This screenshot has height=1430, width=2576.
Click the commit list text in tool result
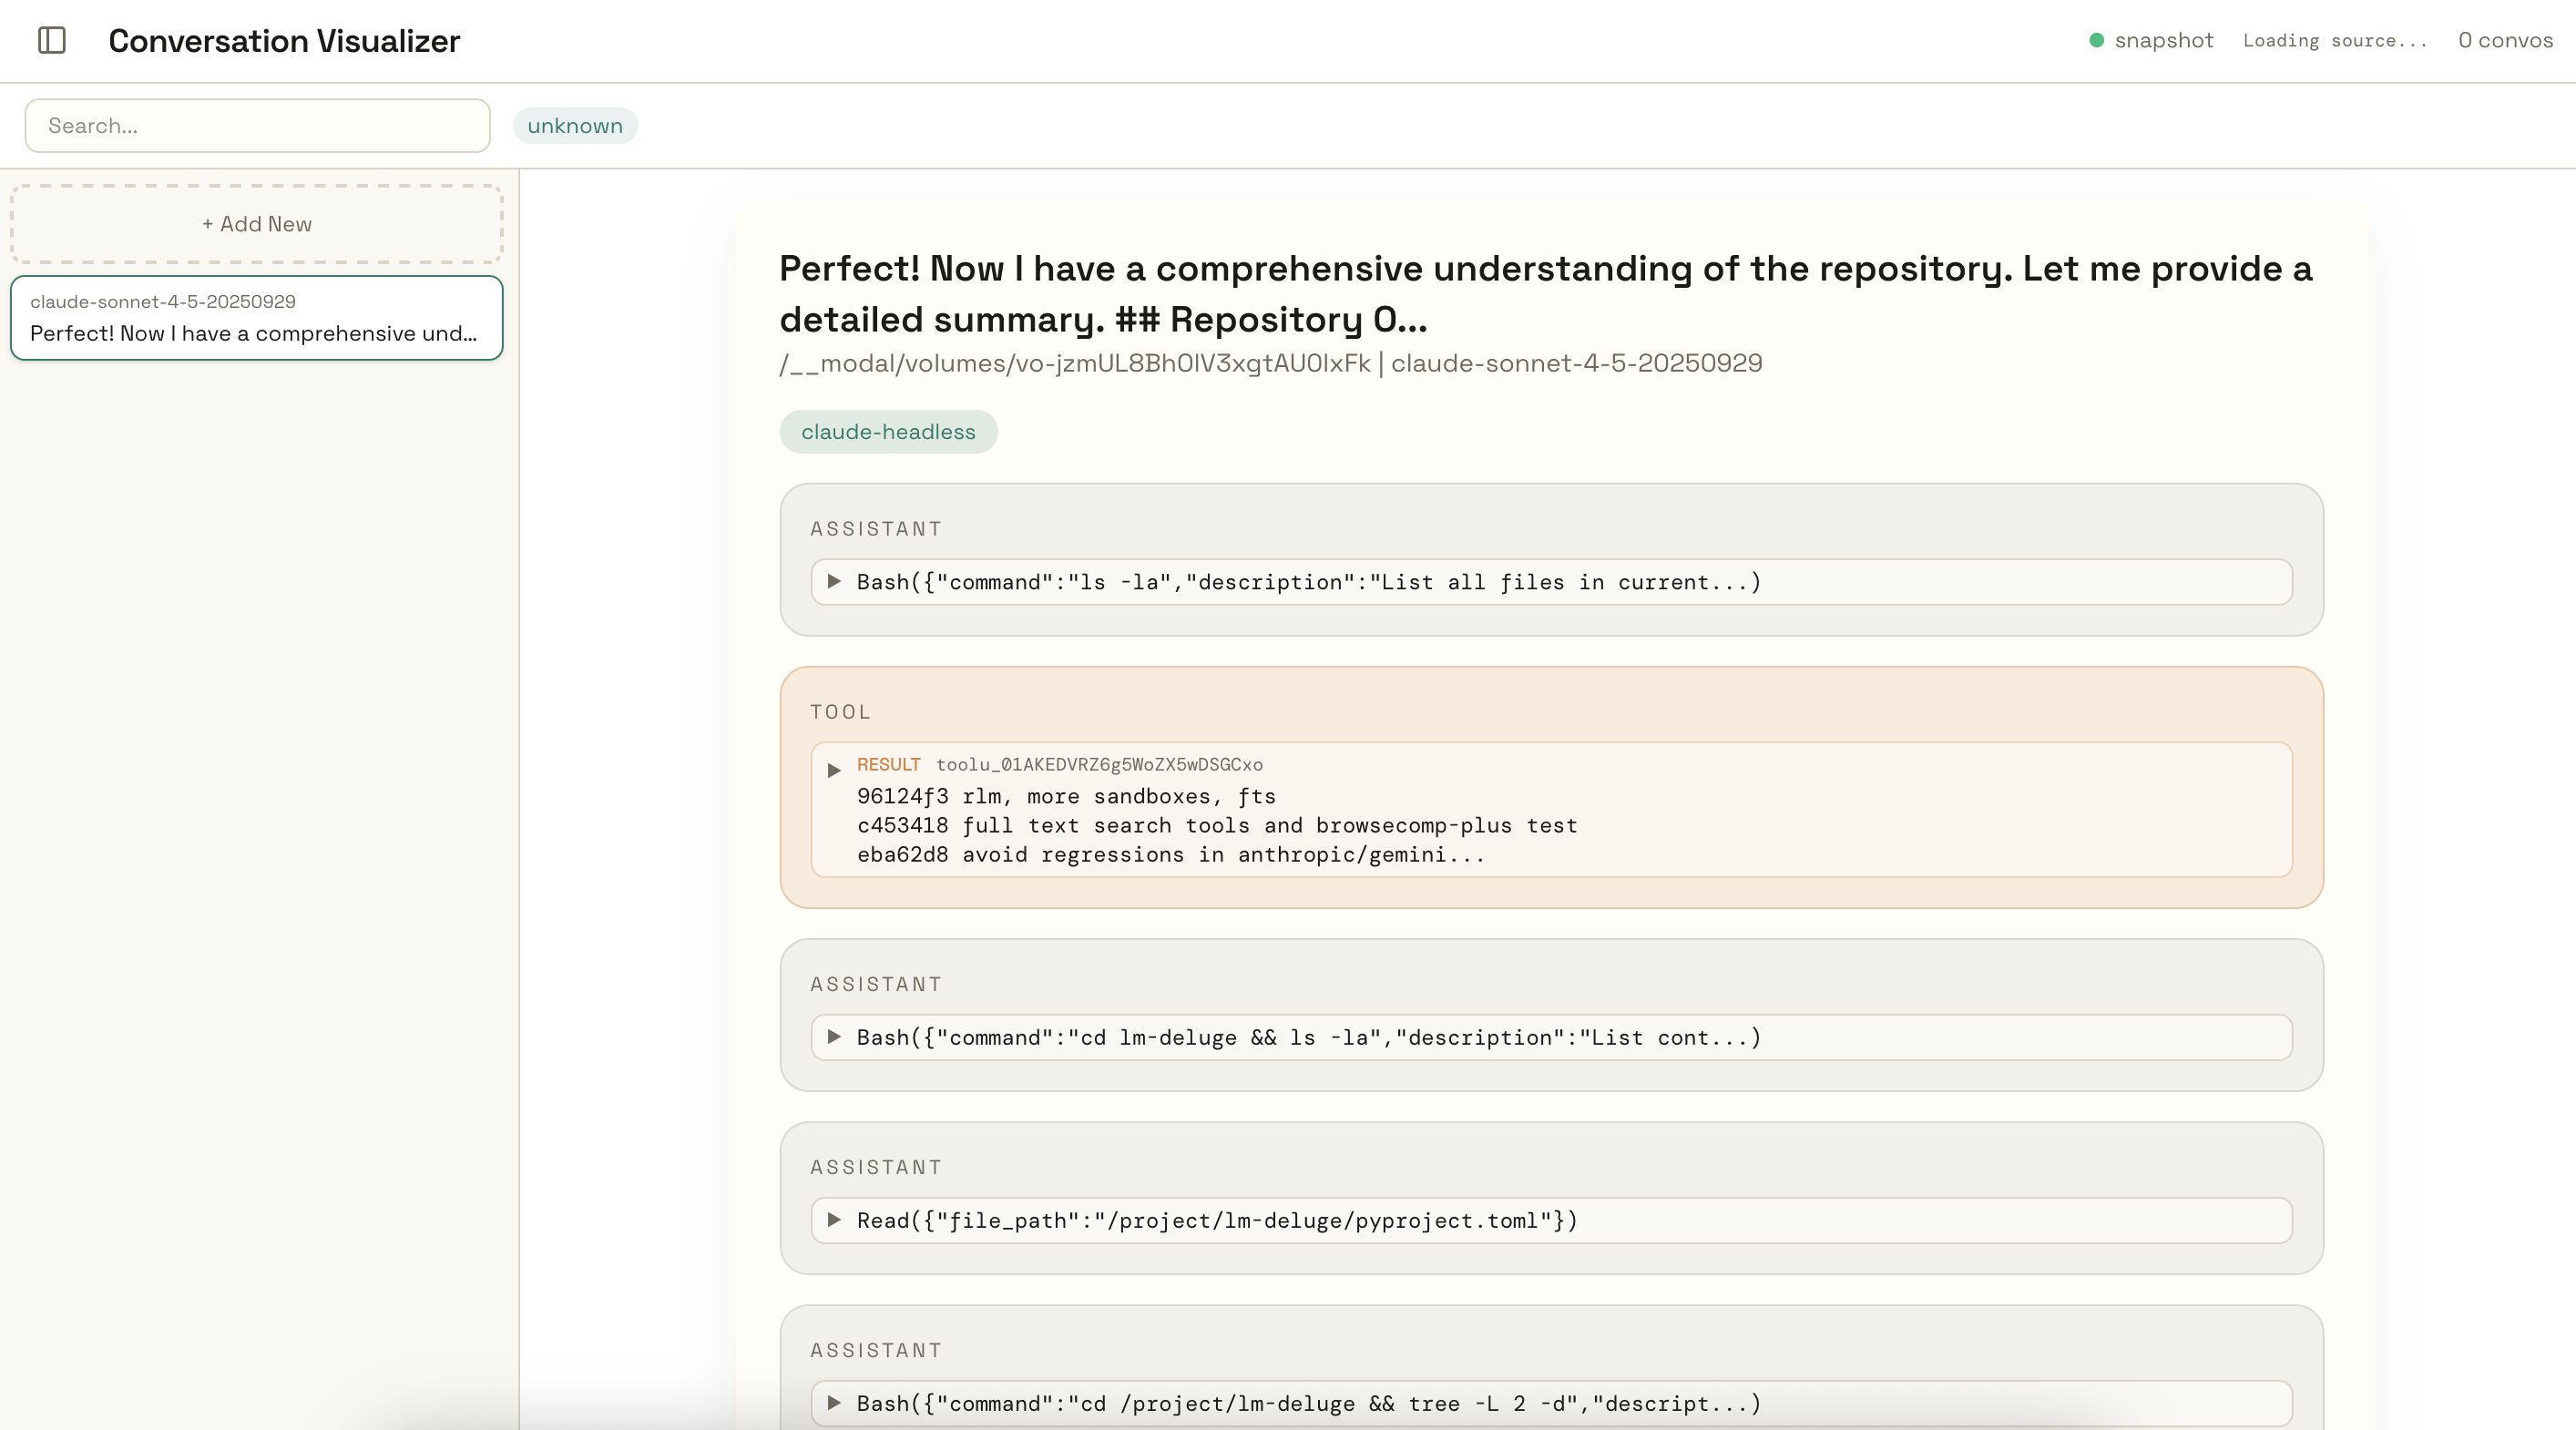click(1216, 826)
